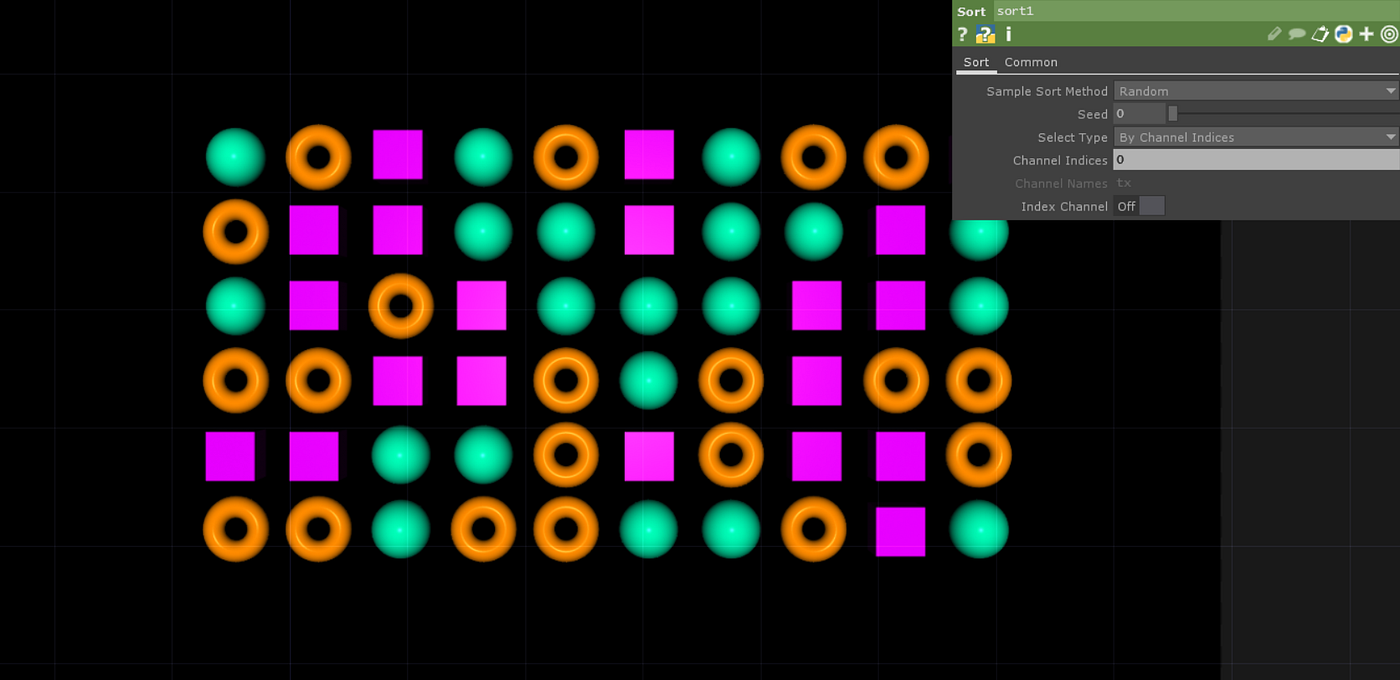Open the Sample Sort Method dropdown
Viewport: 1400px width, 680px height.
[x=1256, y=91]
